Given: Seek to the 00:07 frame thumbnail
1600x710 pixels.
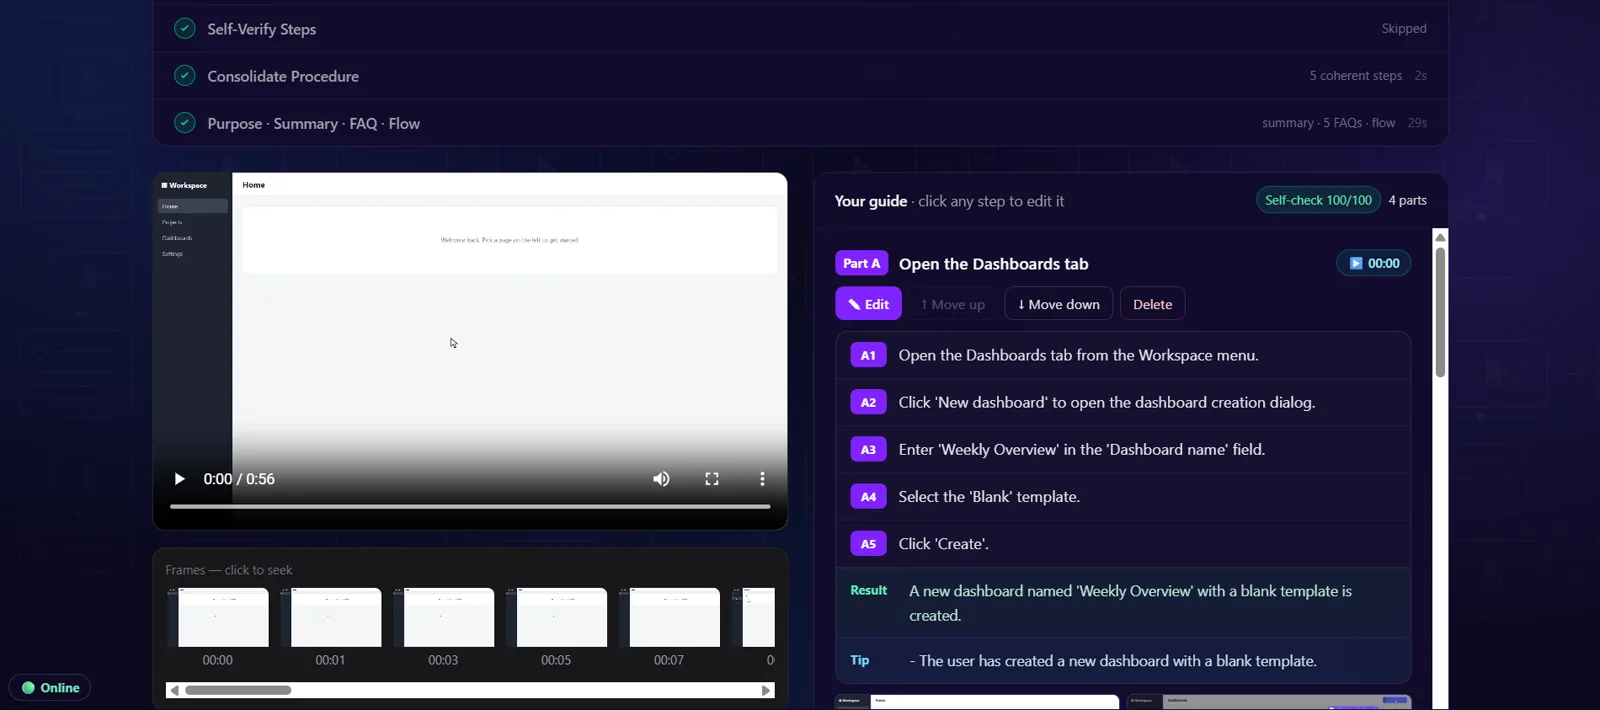Looking at the screenshot, I should point(669,618).
